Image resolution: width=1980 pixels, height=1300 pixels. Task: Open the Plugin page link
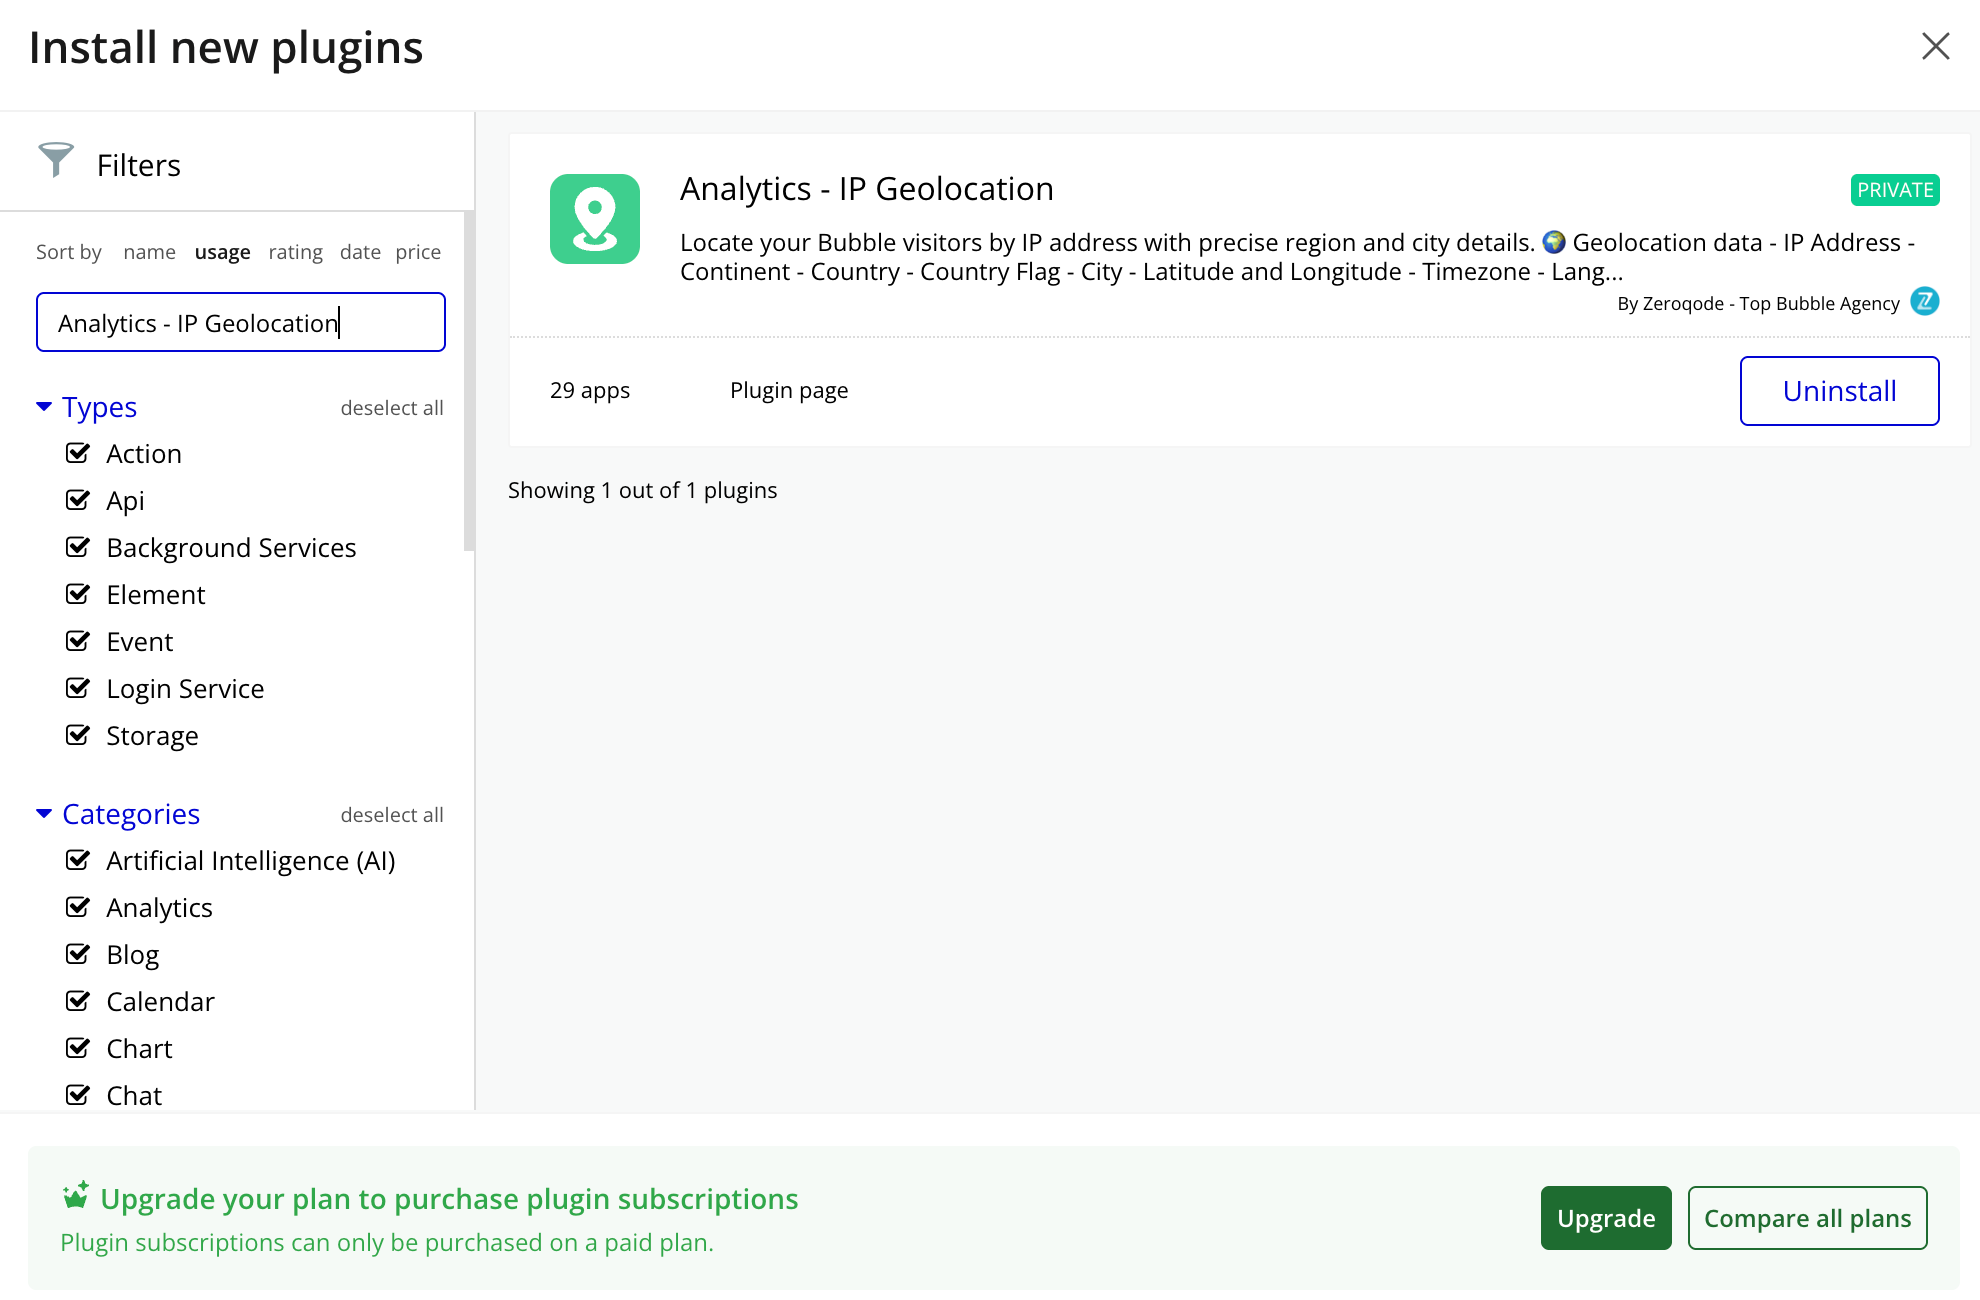click(788, 390)
